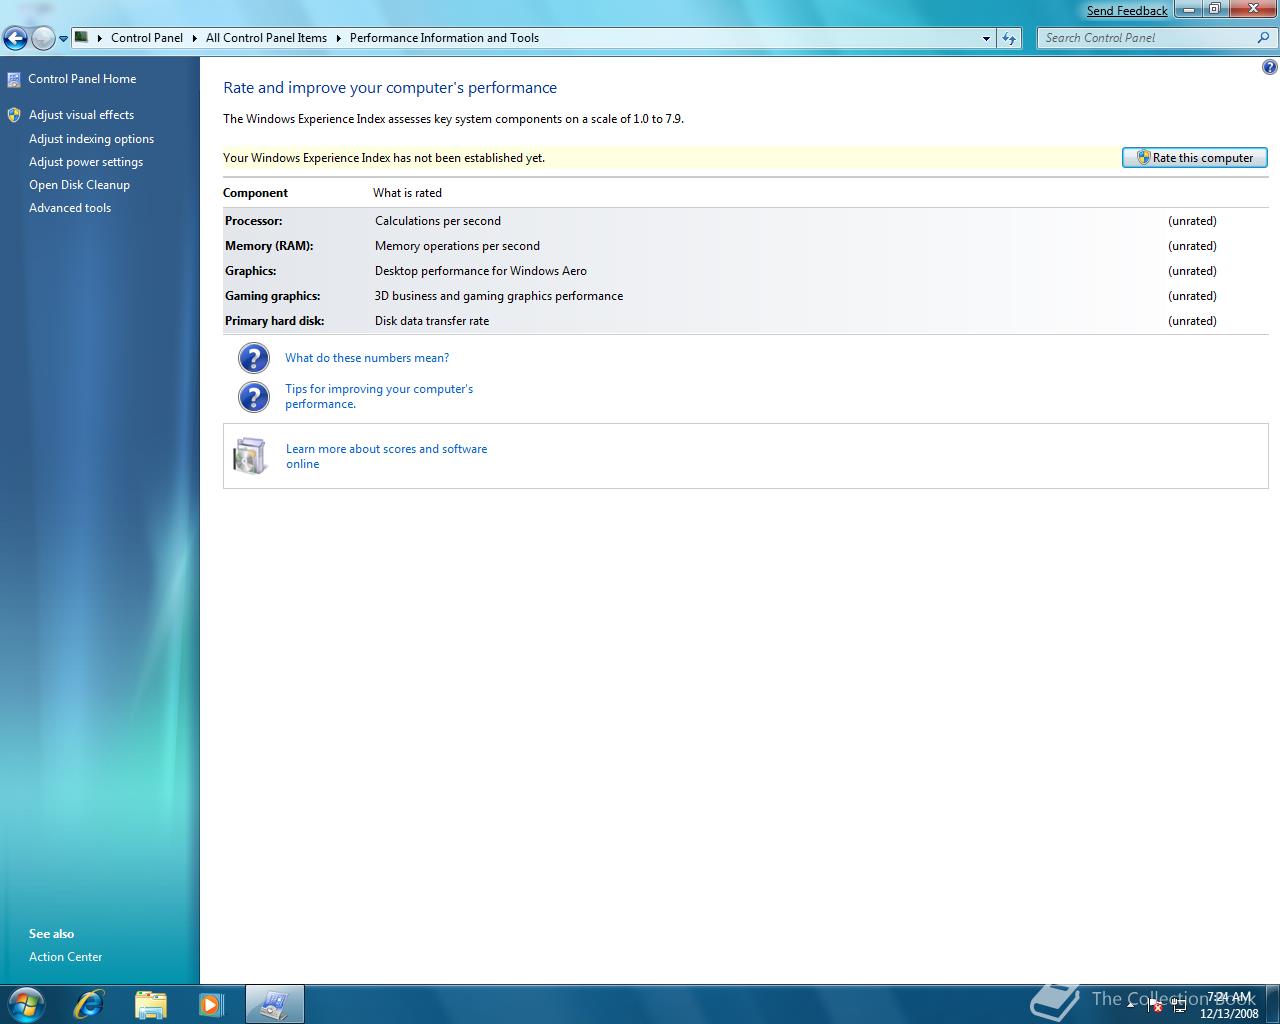The height and width of the screenshot is (1024, 1280).
Task: Open the Windows Start orb
Action: 26,1004
